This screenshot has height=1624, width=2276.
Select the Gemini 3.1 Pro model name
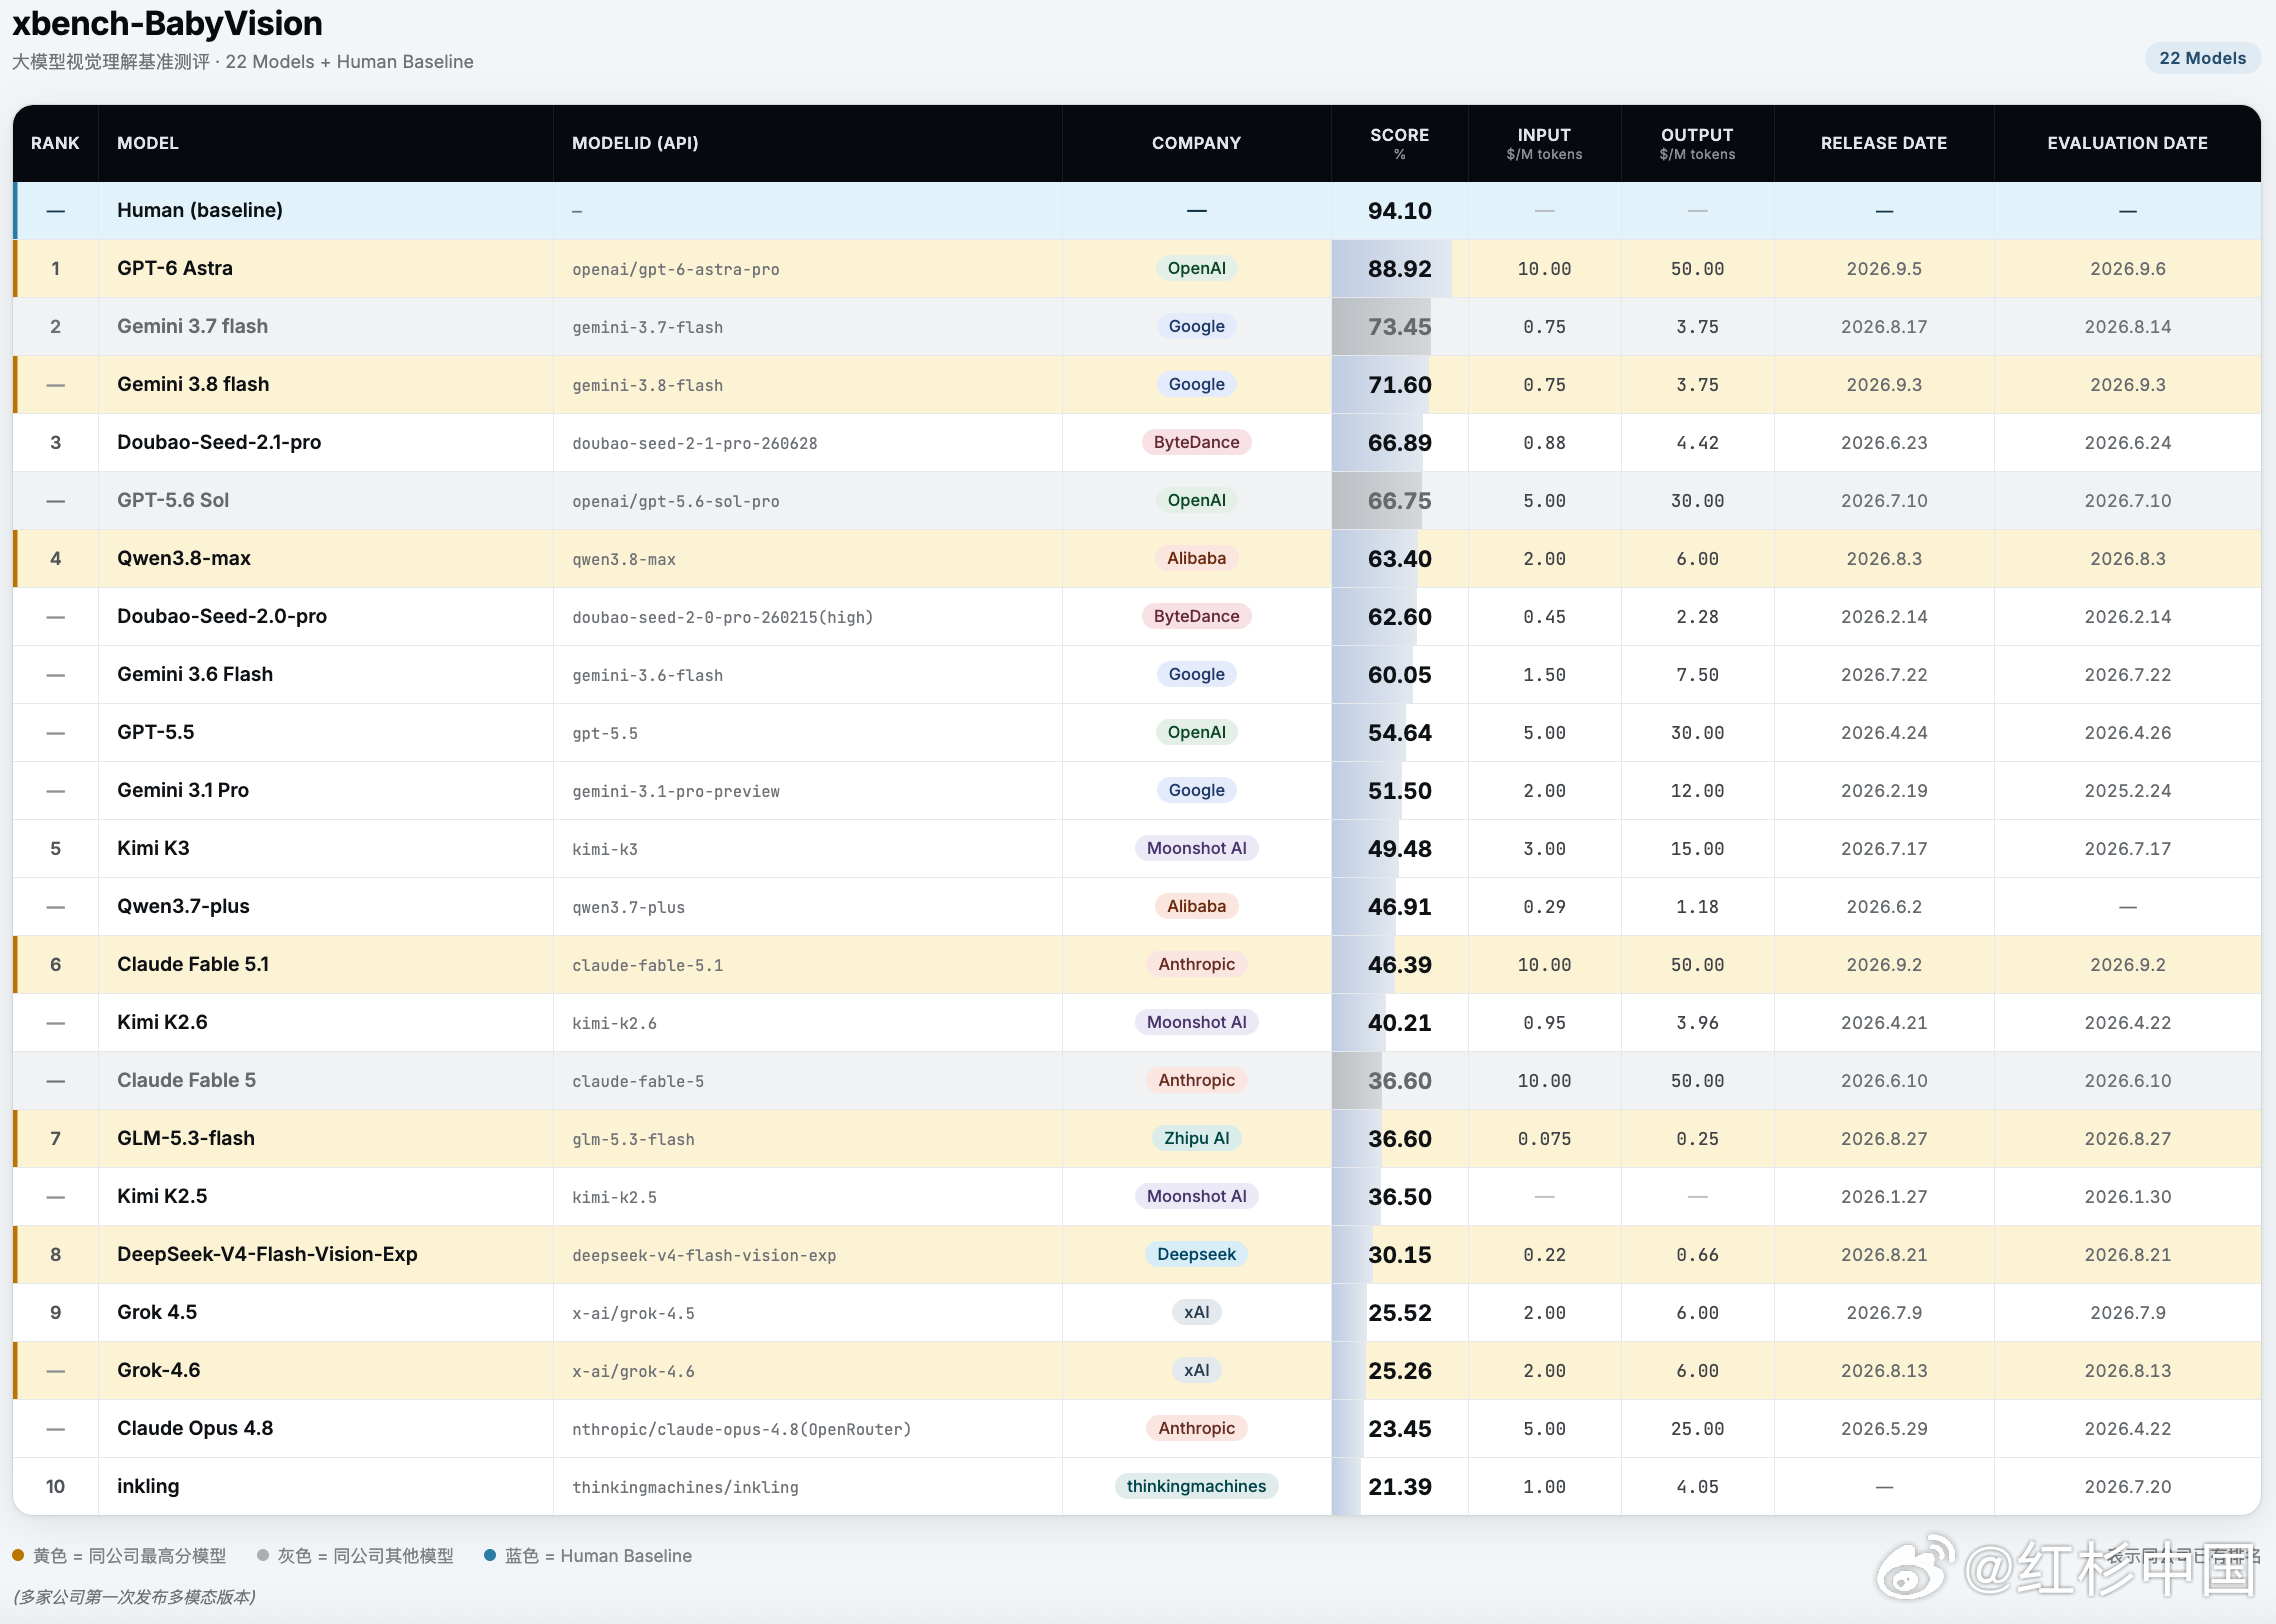[x=183, y=790]
